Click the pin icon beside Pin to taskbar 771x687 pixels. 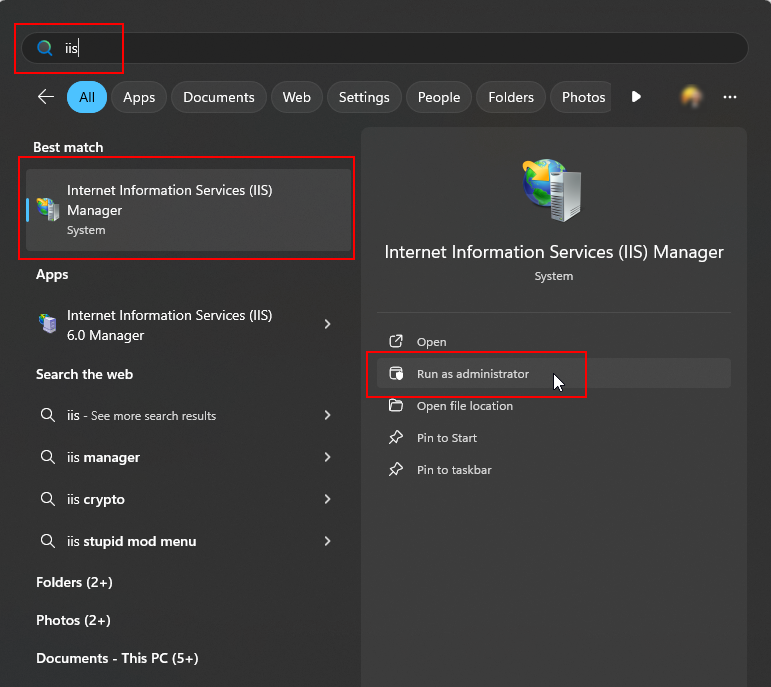tap(396, 469)
